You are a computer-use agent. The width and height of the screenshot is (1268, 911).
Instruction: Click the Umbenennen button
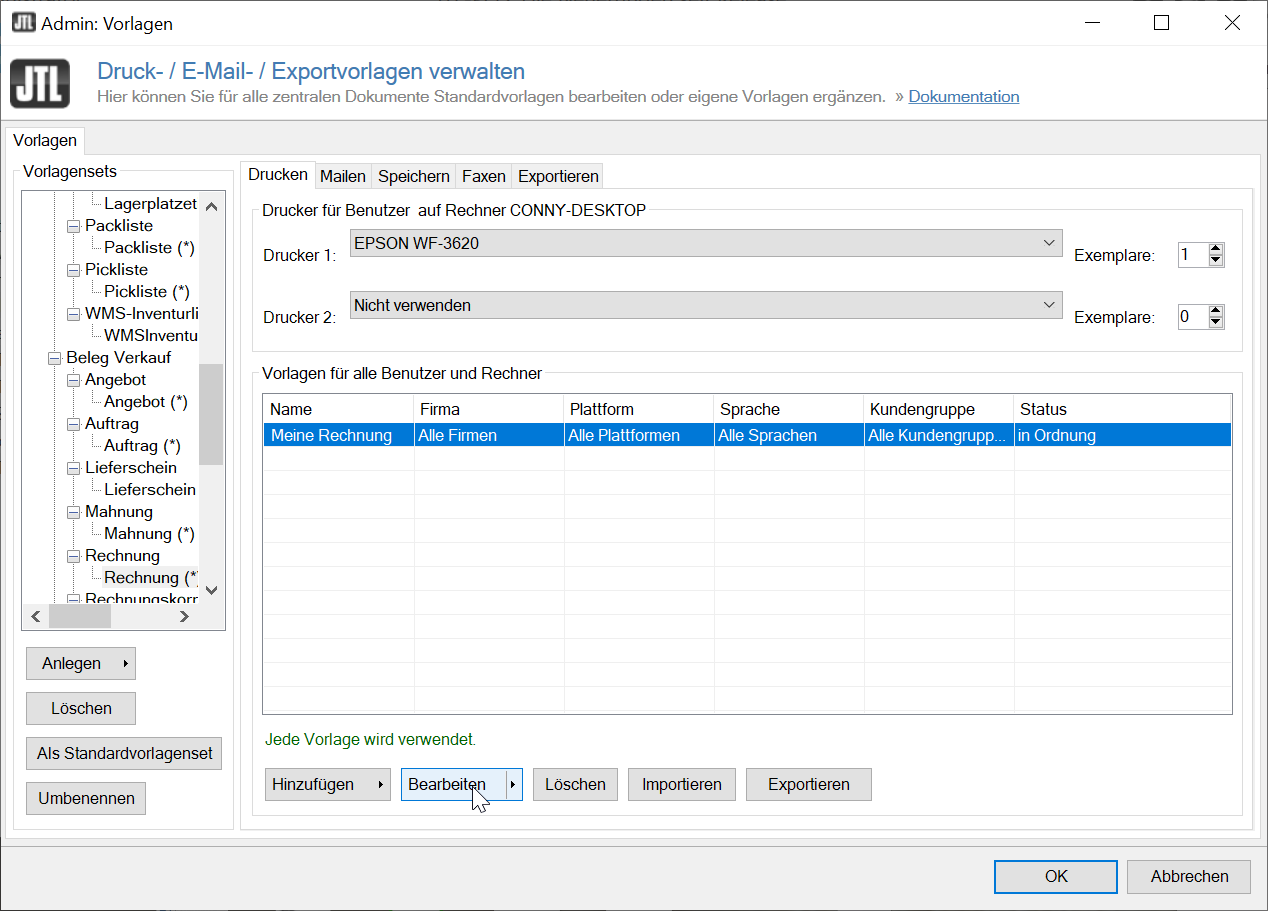click(86, 799)
